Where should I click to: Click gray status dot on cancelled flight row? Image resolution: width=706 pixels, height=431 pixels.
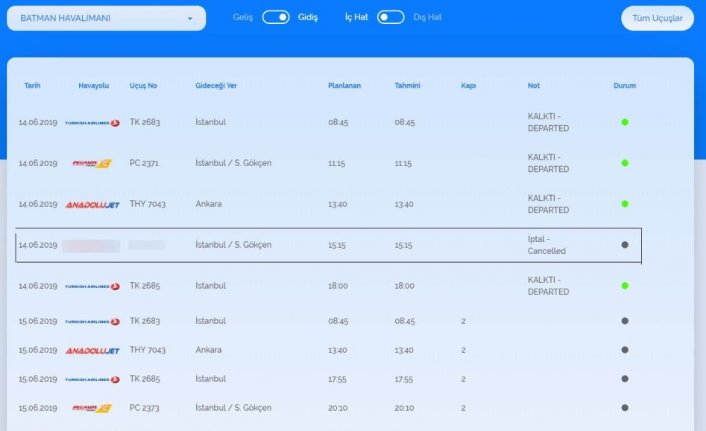pyautogui.click(x=625, y=245)
